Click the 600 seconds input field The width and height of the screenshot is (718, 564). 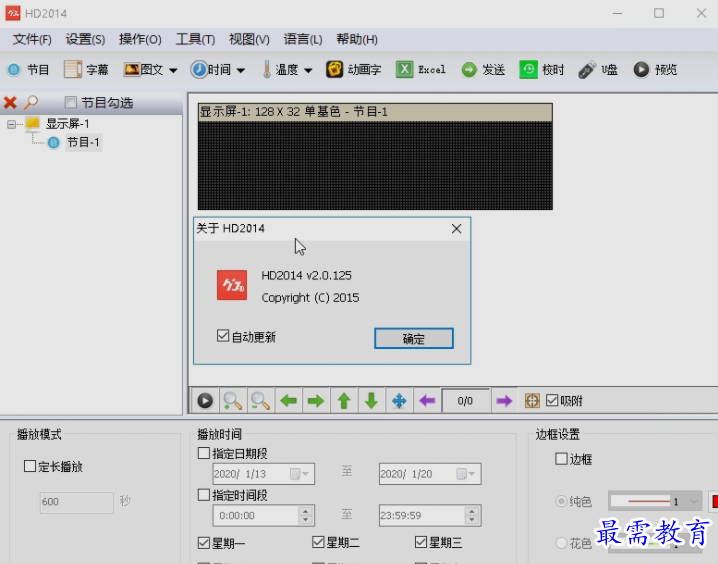76,502
